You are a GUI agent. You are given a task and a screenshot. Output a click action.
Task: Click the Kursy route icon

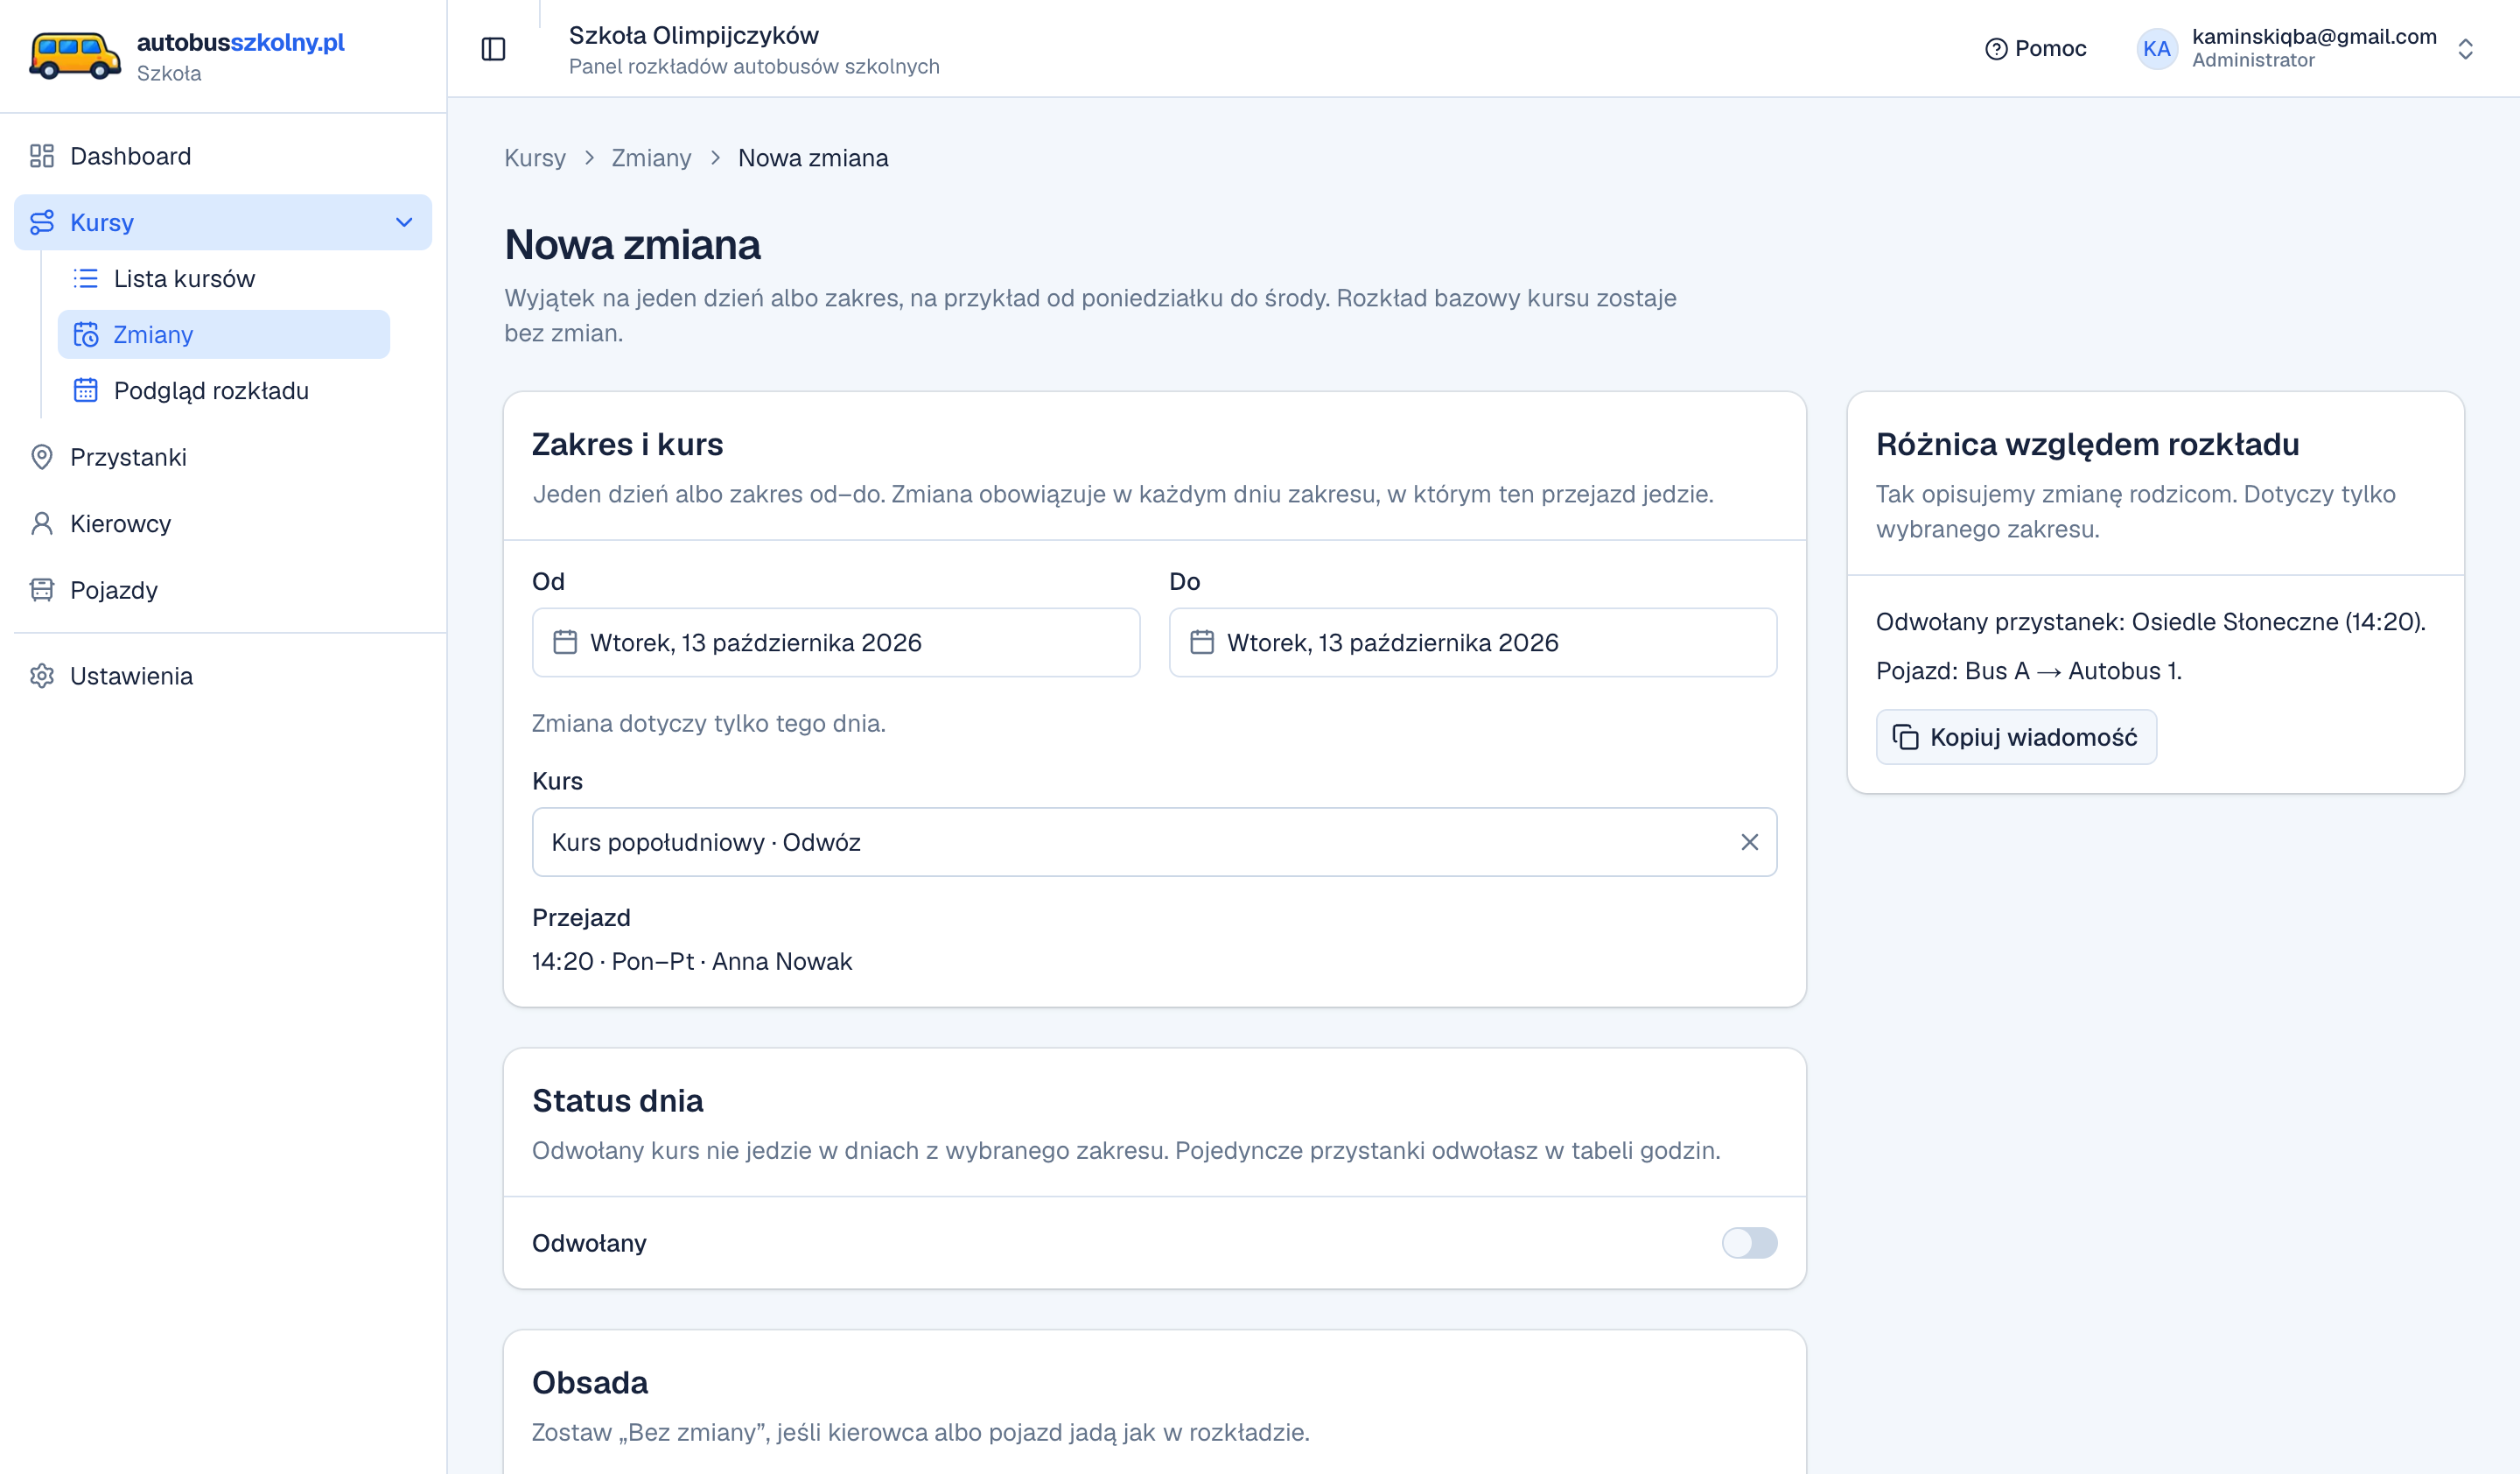(x=42, y=222)
